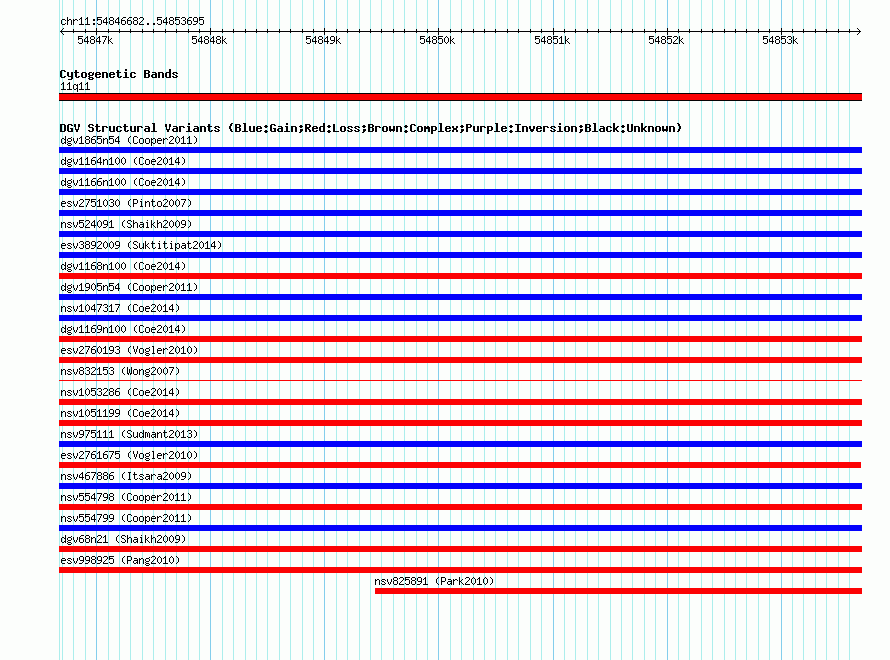This screenshot has height=660, width=890.
Task: Select dgv1169n100 (Coe2014) label
Action: 123,329
